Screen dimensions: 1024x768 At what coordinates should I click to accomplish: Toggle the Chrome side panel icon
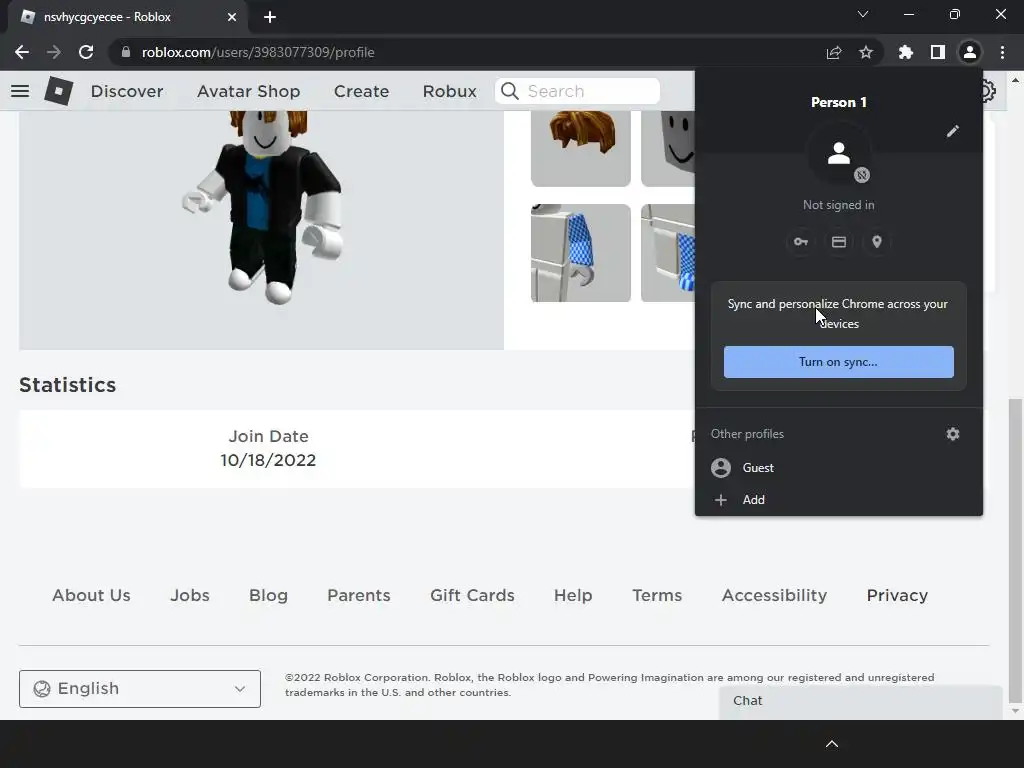[938, 52]
